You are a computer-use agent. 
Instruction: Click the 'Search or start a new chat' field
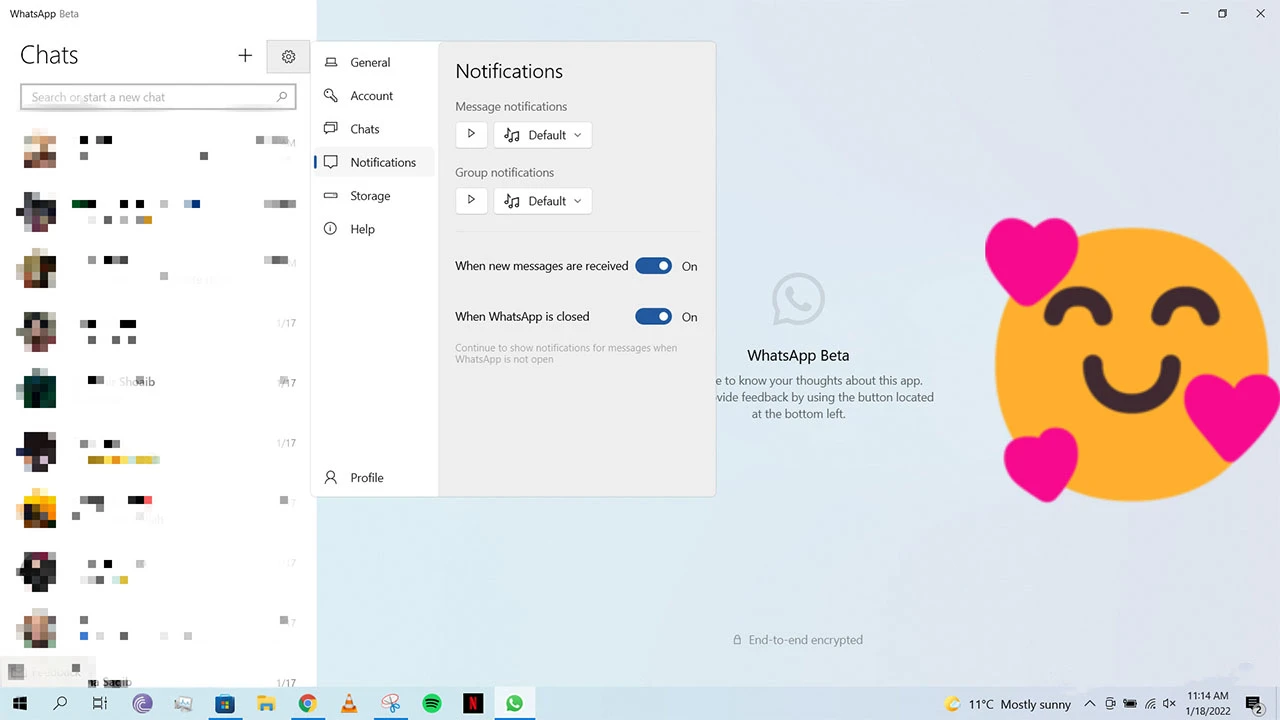pos(150,97)
